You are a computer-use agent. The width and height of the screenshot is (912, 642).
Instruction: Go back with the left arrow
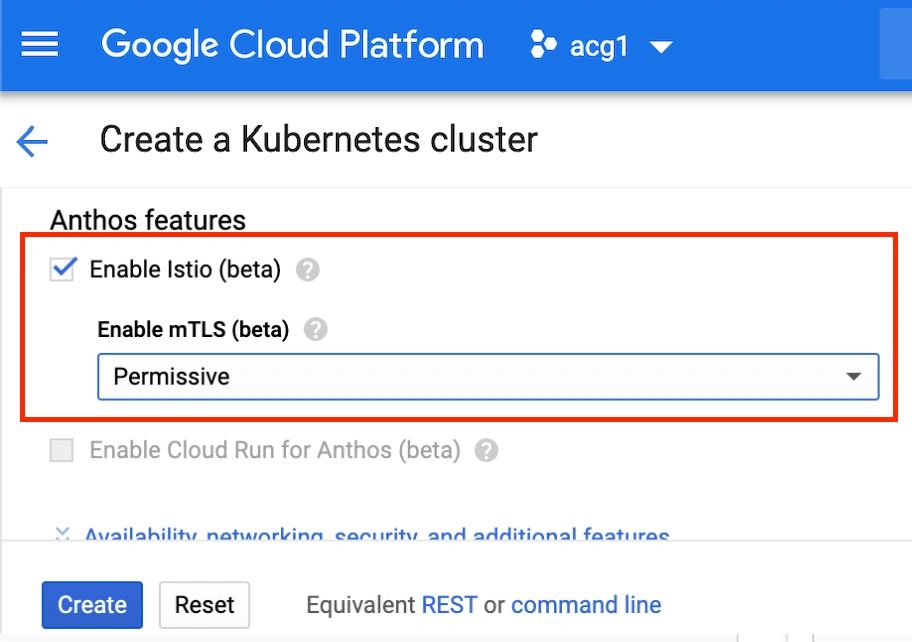coord(32,141)
